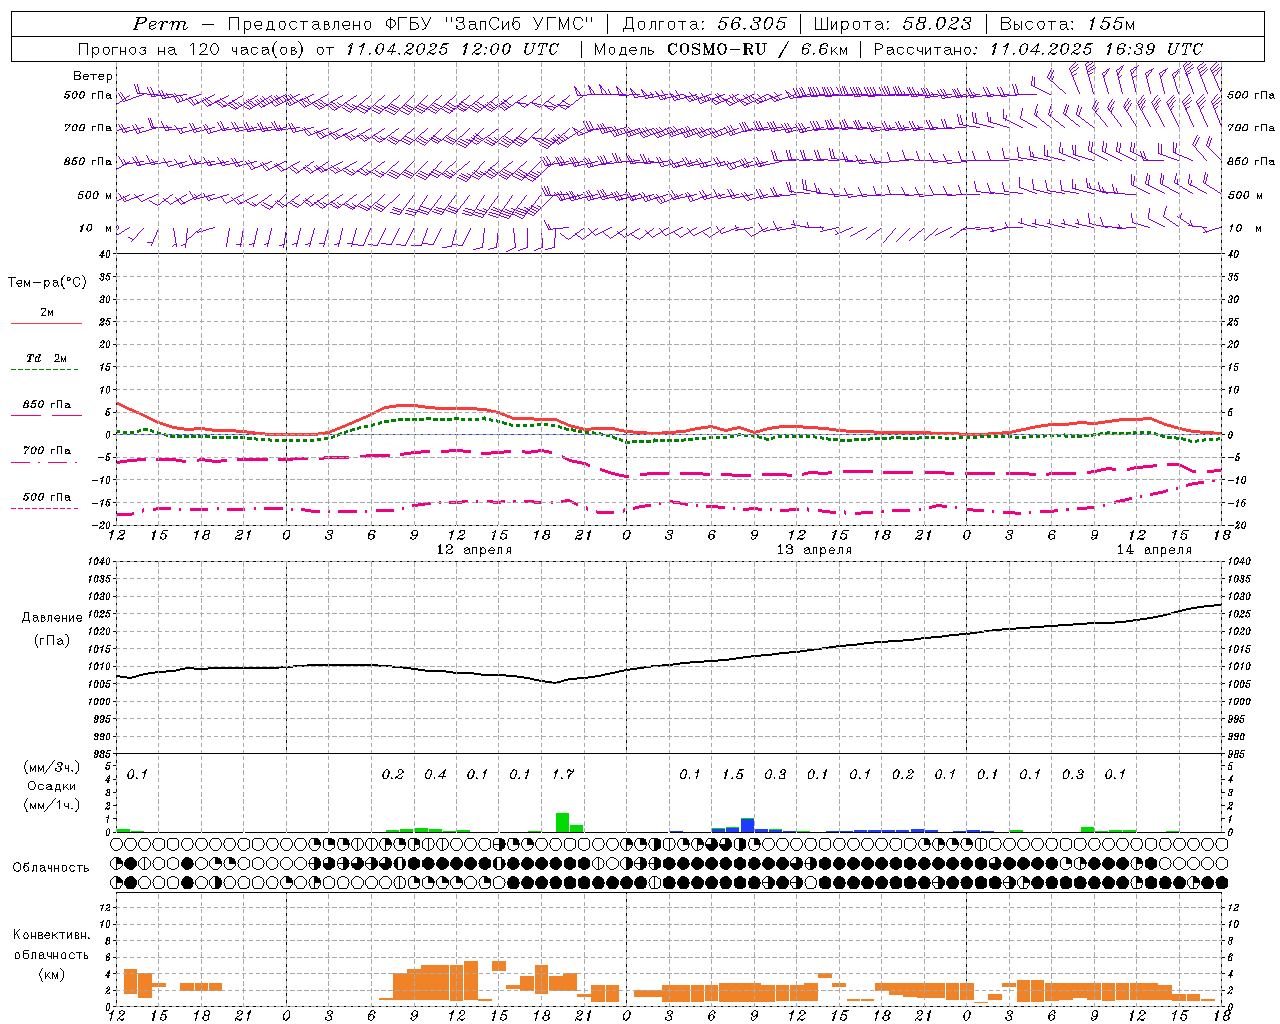Click the "500 м" wind level label on left

(x=95, y=195)
